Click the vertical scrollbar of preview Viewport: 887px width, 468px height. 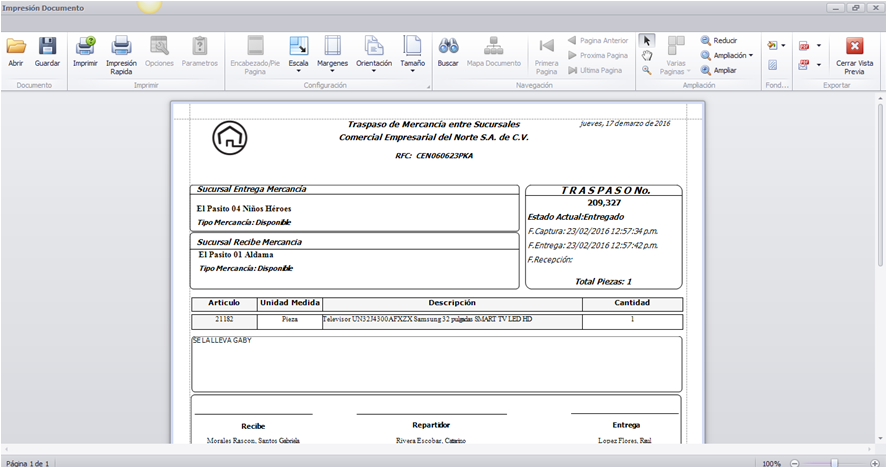880,268
